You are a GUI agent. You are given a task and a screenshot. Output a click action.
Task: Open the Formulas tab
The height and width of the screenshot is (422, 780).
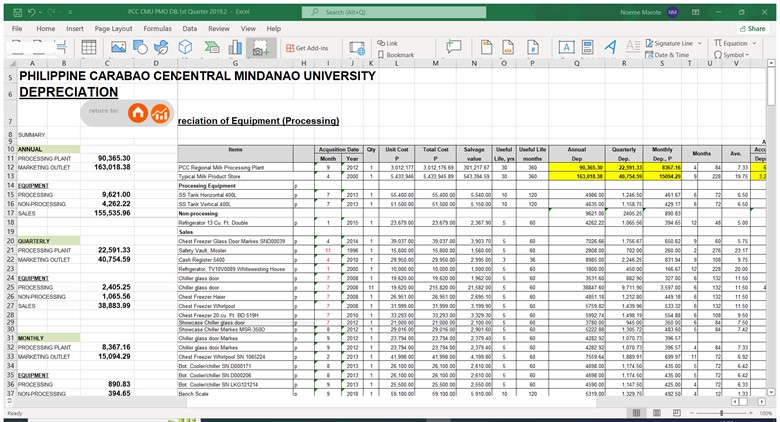point(157,28)
